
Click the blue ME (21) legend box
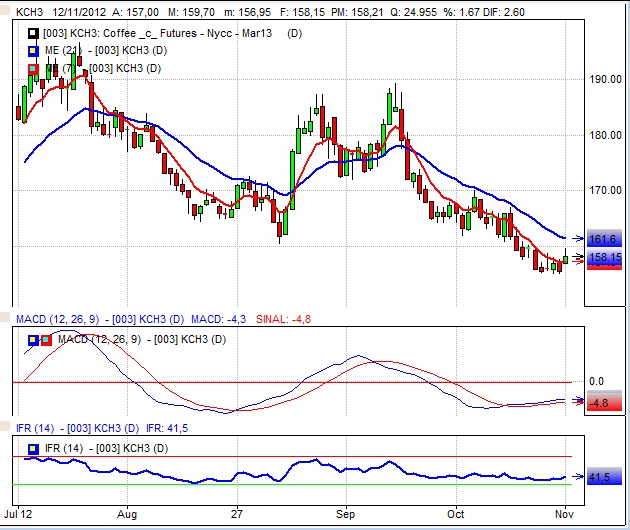[33, 51]
